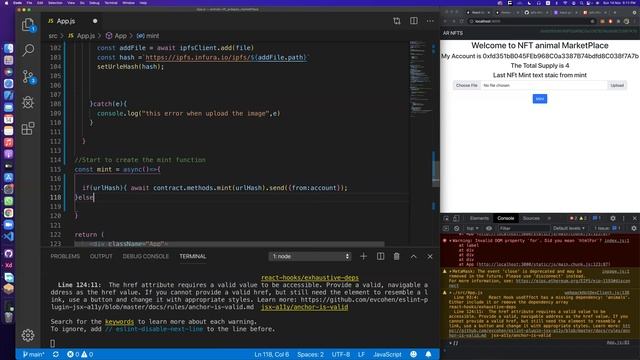Switch to the PROBLEMS panel tab
Screen dimensions: 640x360
[x=65, y=256]
